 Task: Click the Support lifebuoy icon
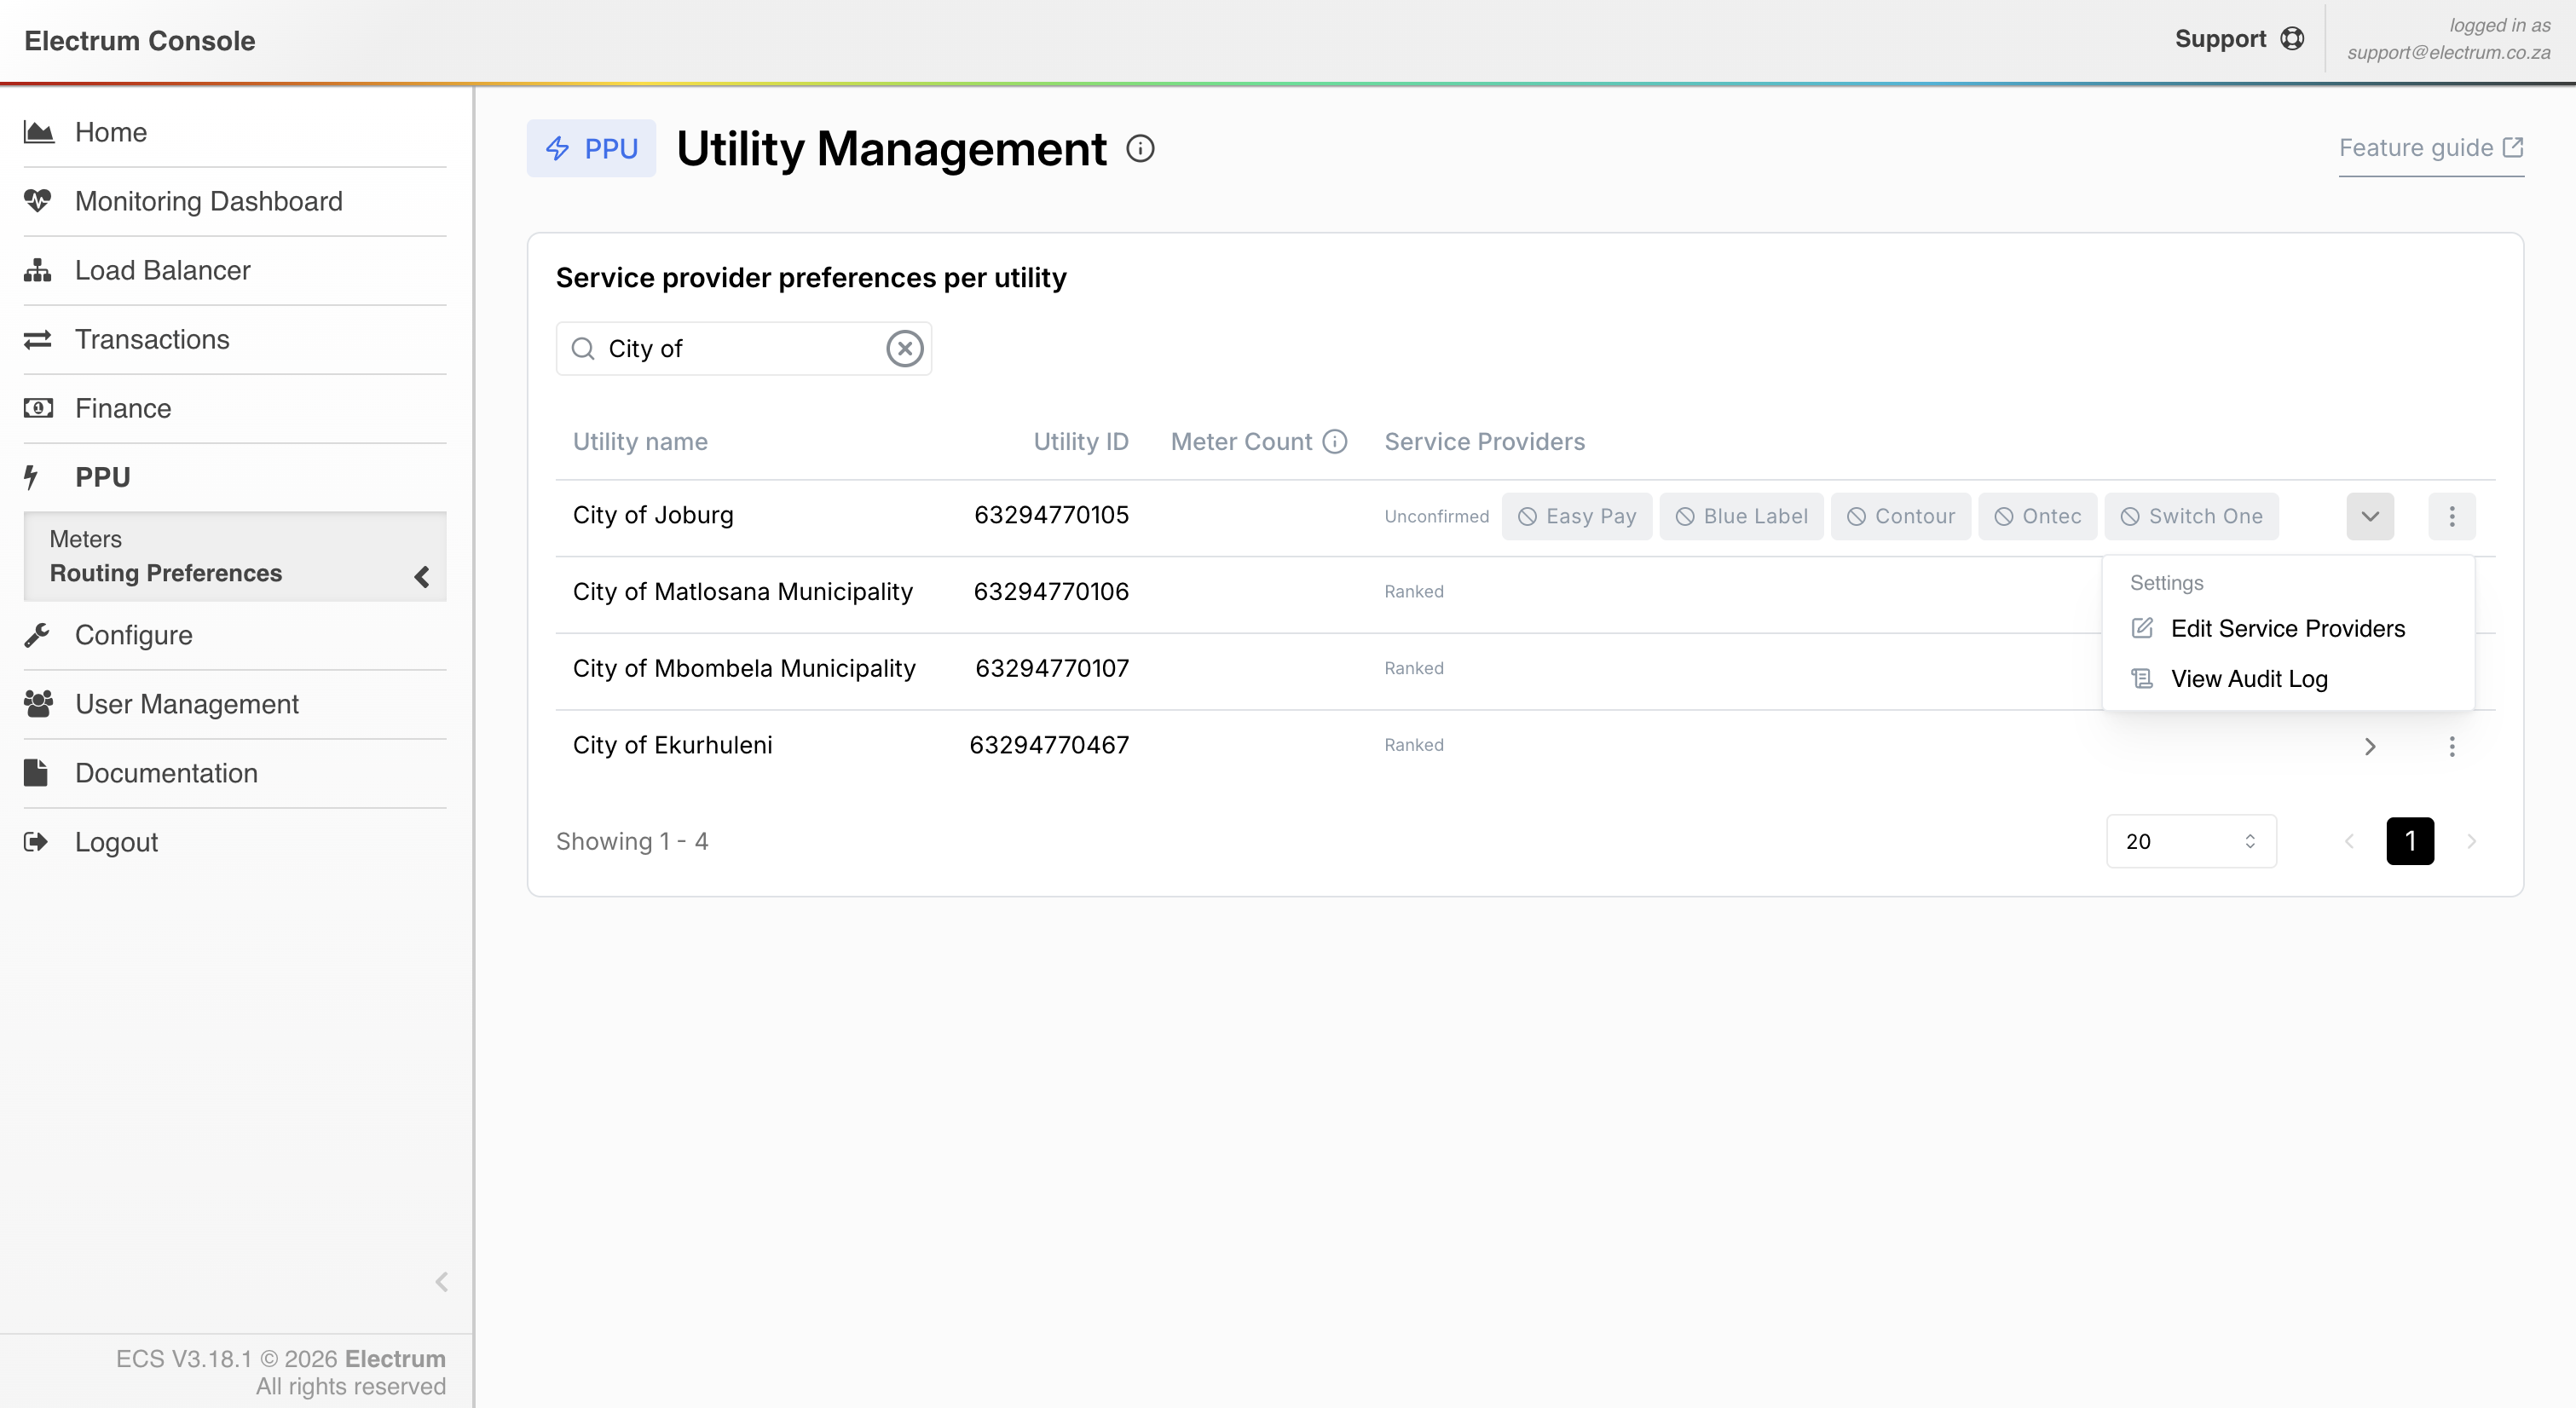pos(2292,39)
